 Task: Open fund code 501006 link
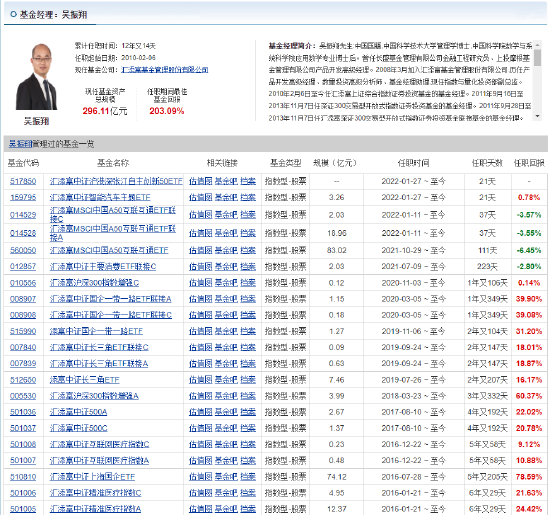[x=23, y=493]
